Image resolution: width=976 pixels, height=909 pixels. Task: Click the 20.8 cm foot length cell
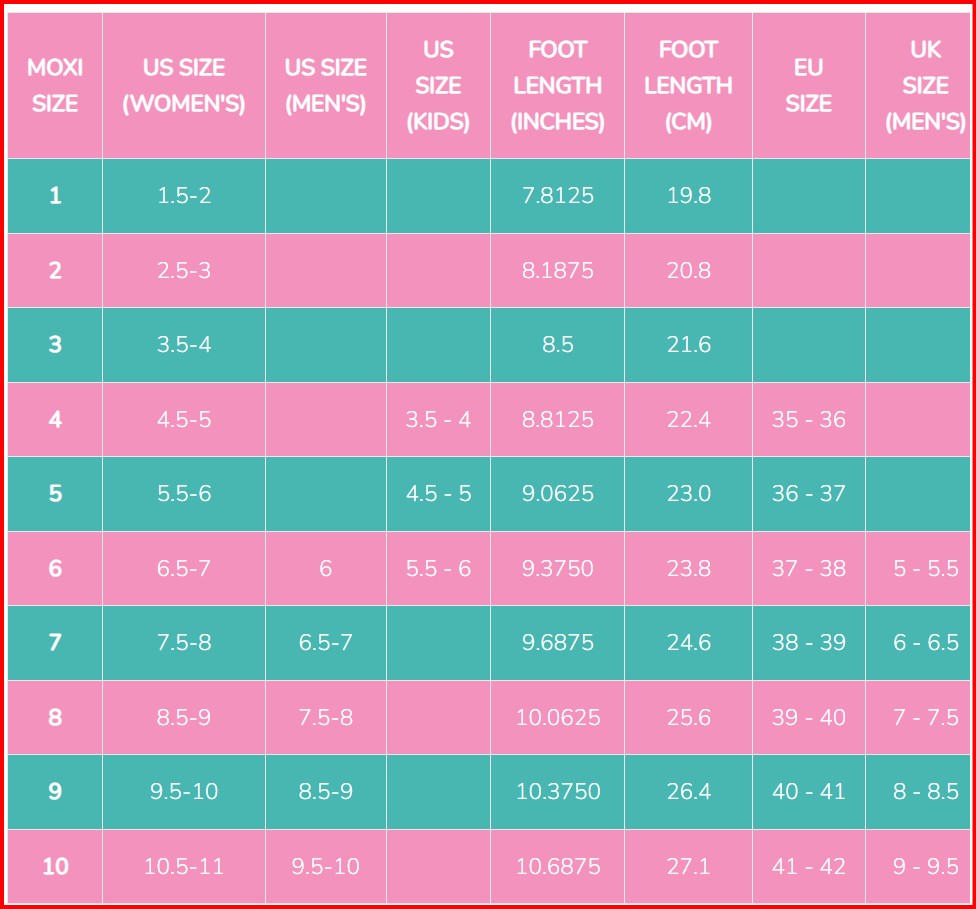click(x=689, y=270)
